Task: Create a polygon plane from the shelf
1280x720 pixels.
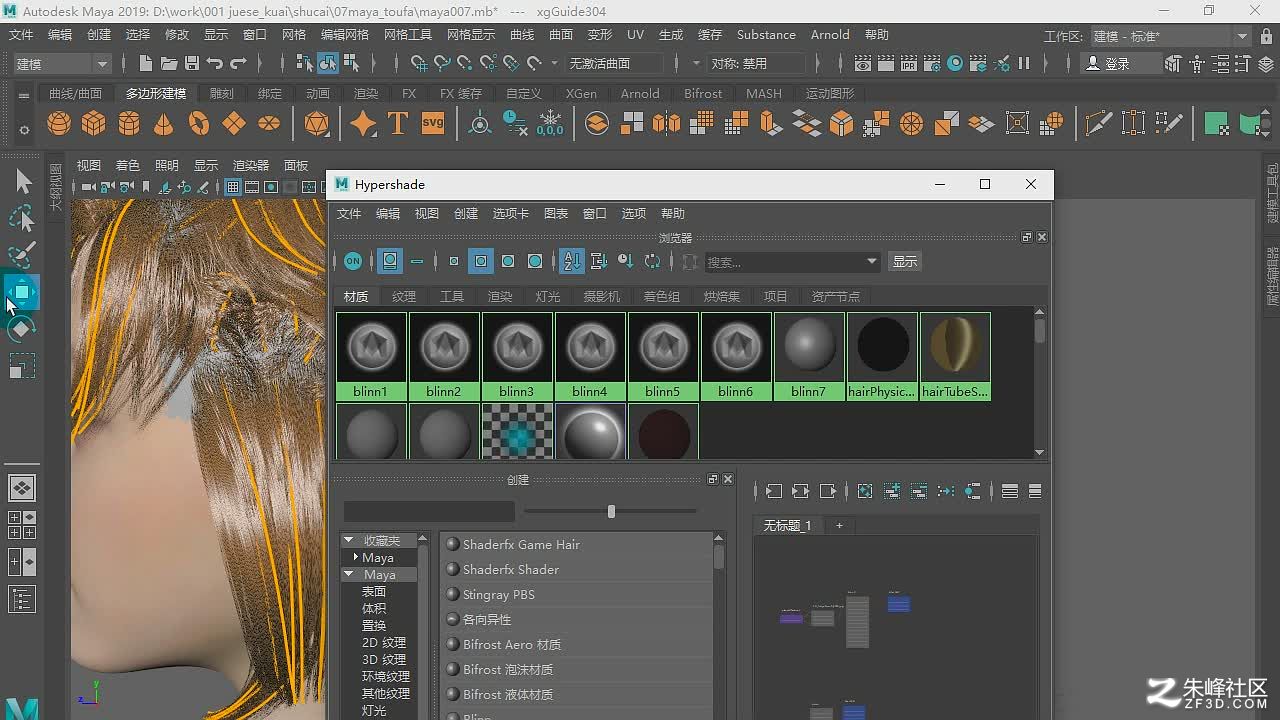Action: [x=234, y=124]
